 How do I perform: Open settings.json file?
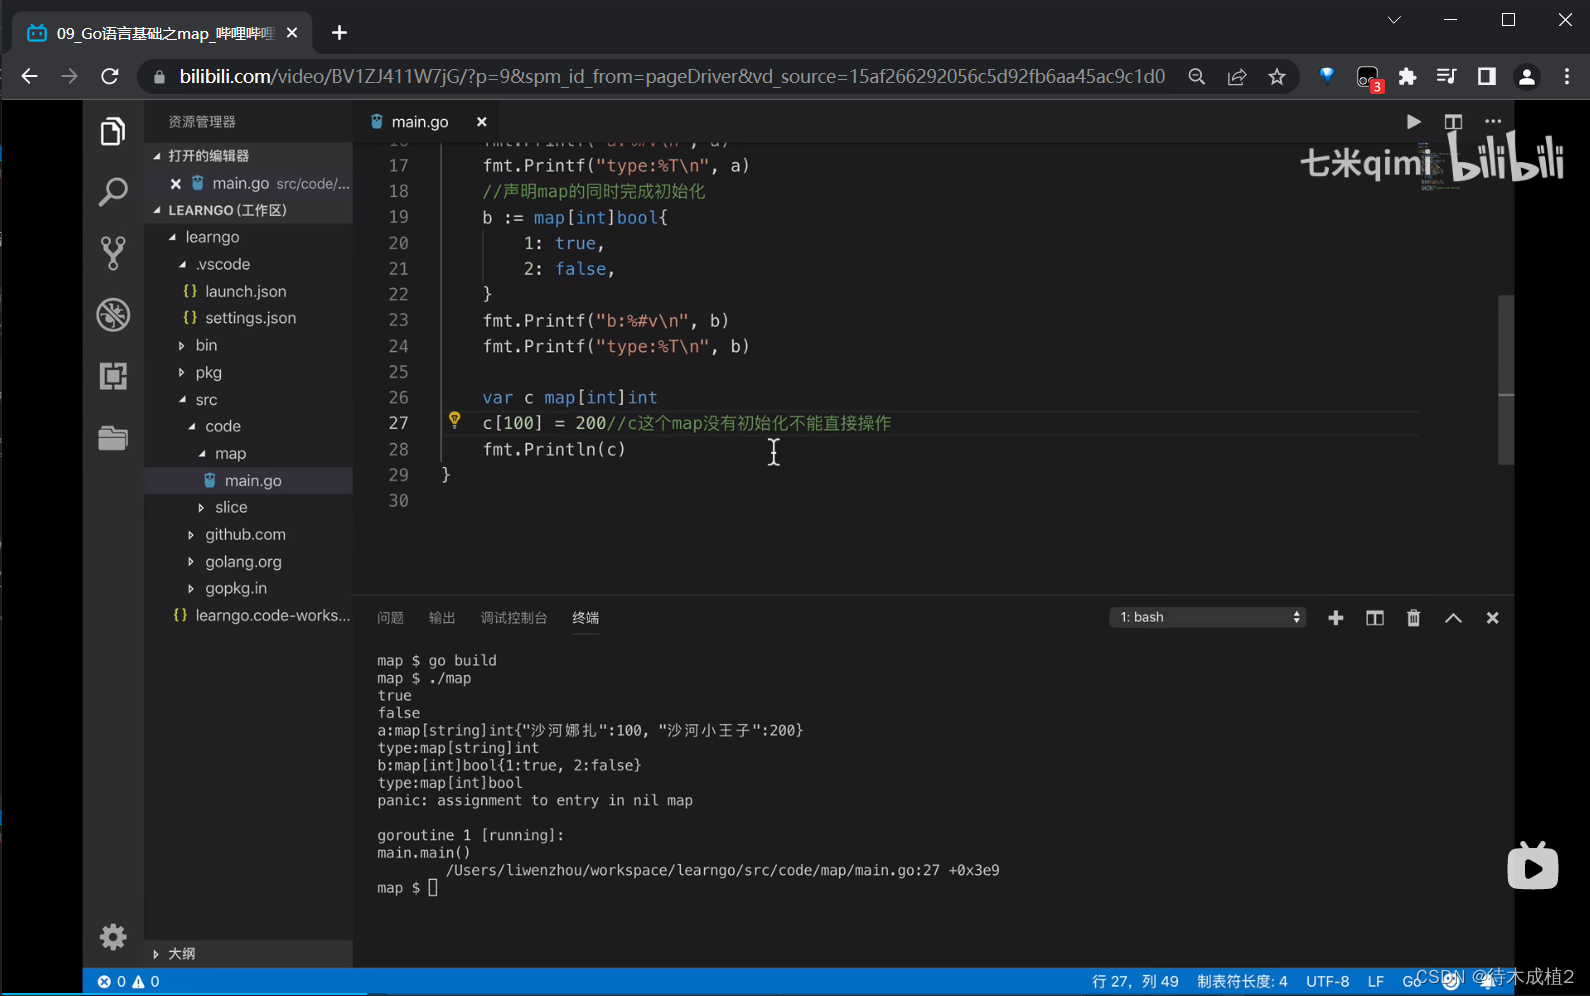click(248, 318)
